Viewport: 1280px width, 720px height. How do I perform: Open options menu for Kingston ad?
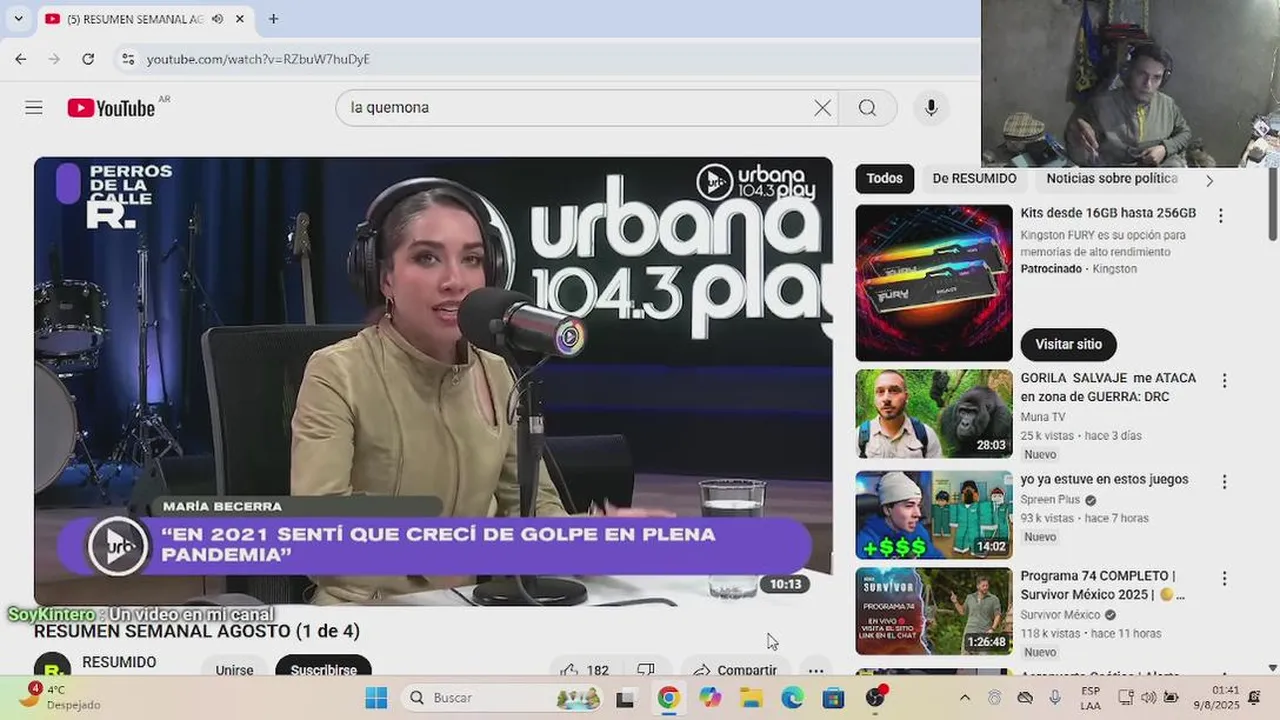pos(1220,215)
